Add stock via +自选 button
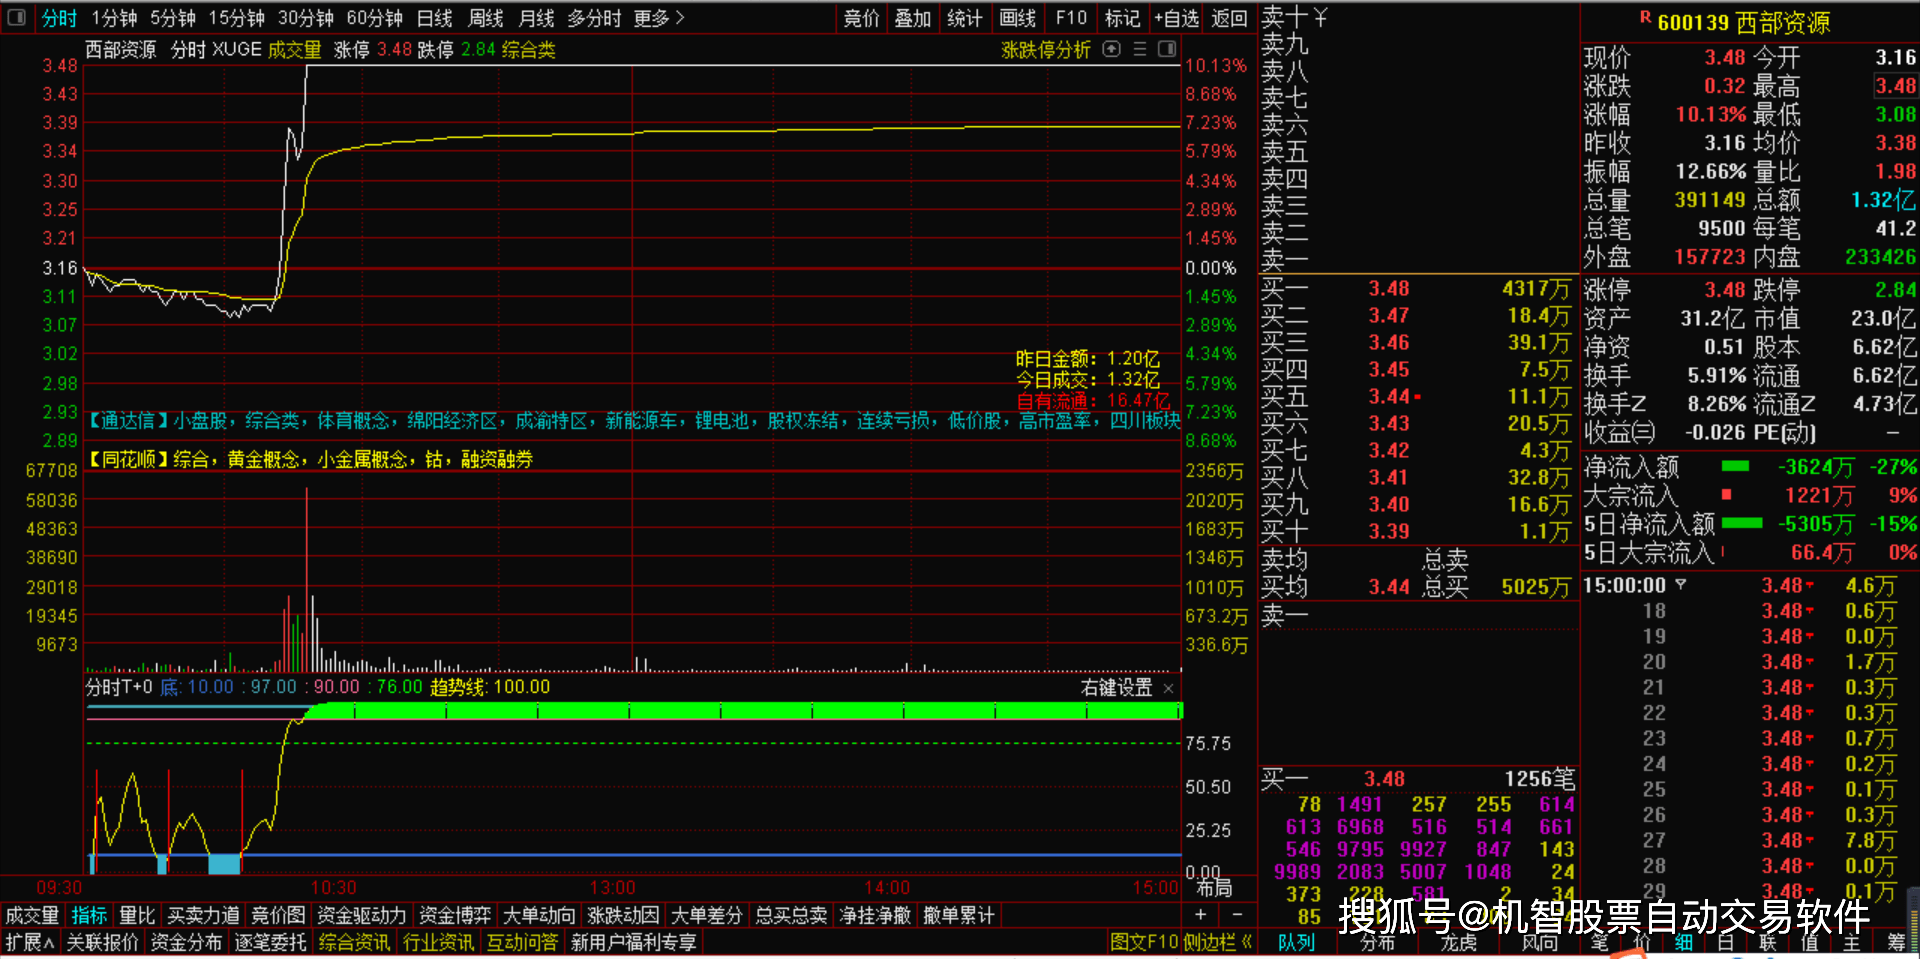Viewport: 1920px width, 959px height. coord(1176,18)
